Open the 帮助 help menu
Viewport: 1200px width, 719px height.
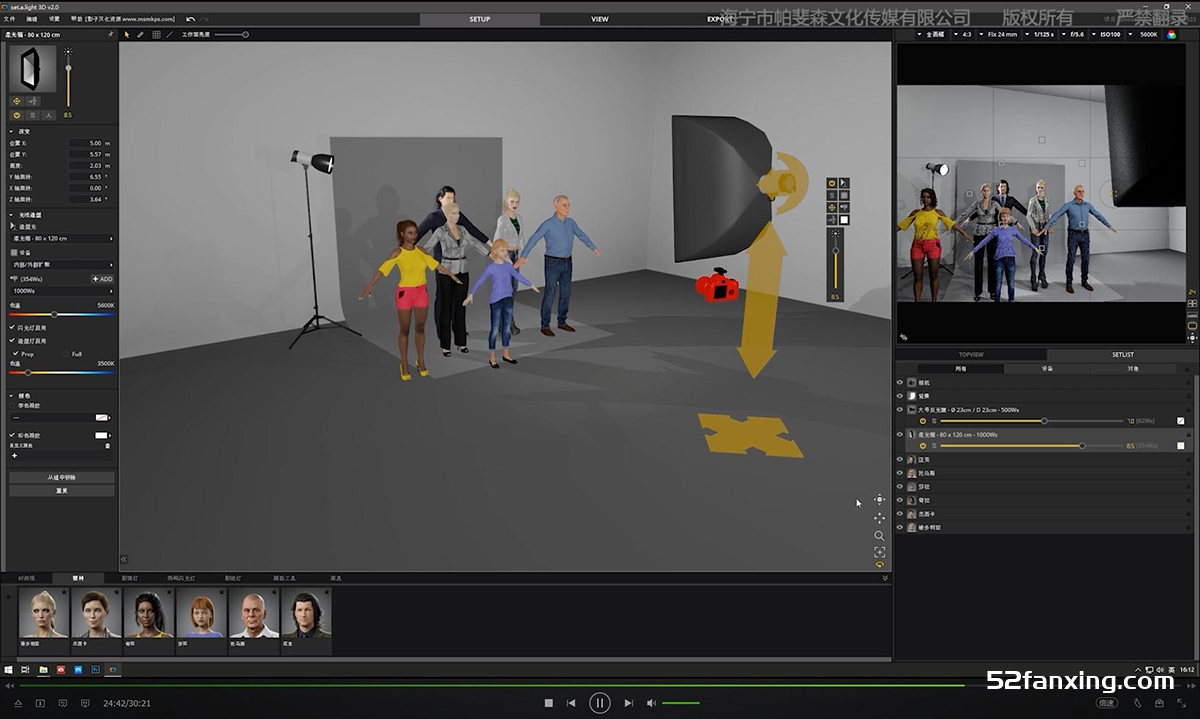[x=76, y=19]
